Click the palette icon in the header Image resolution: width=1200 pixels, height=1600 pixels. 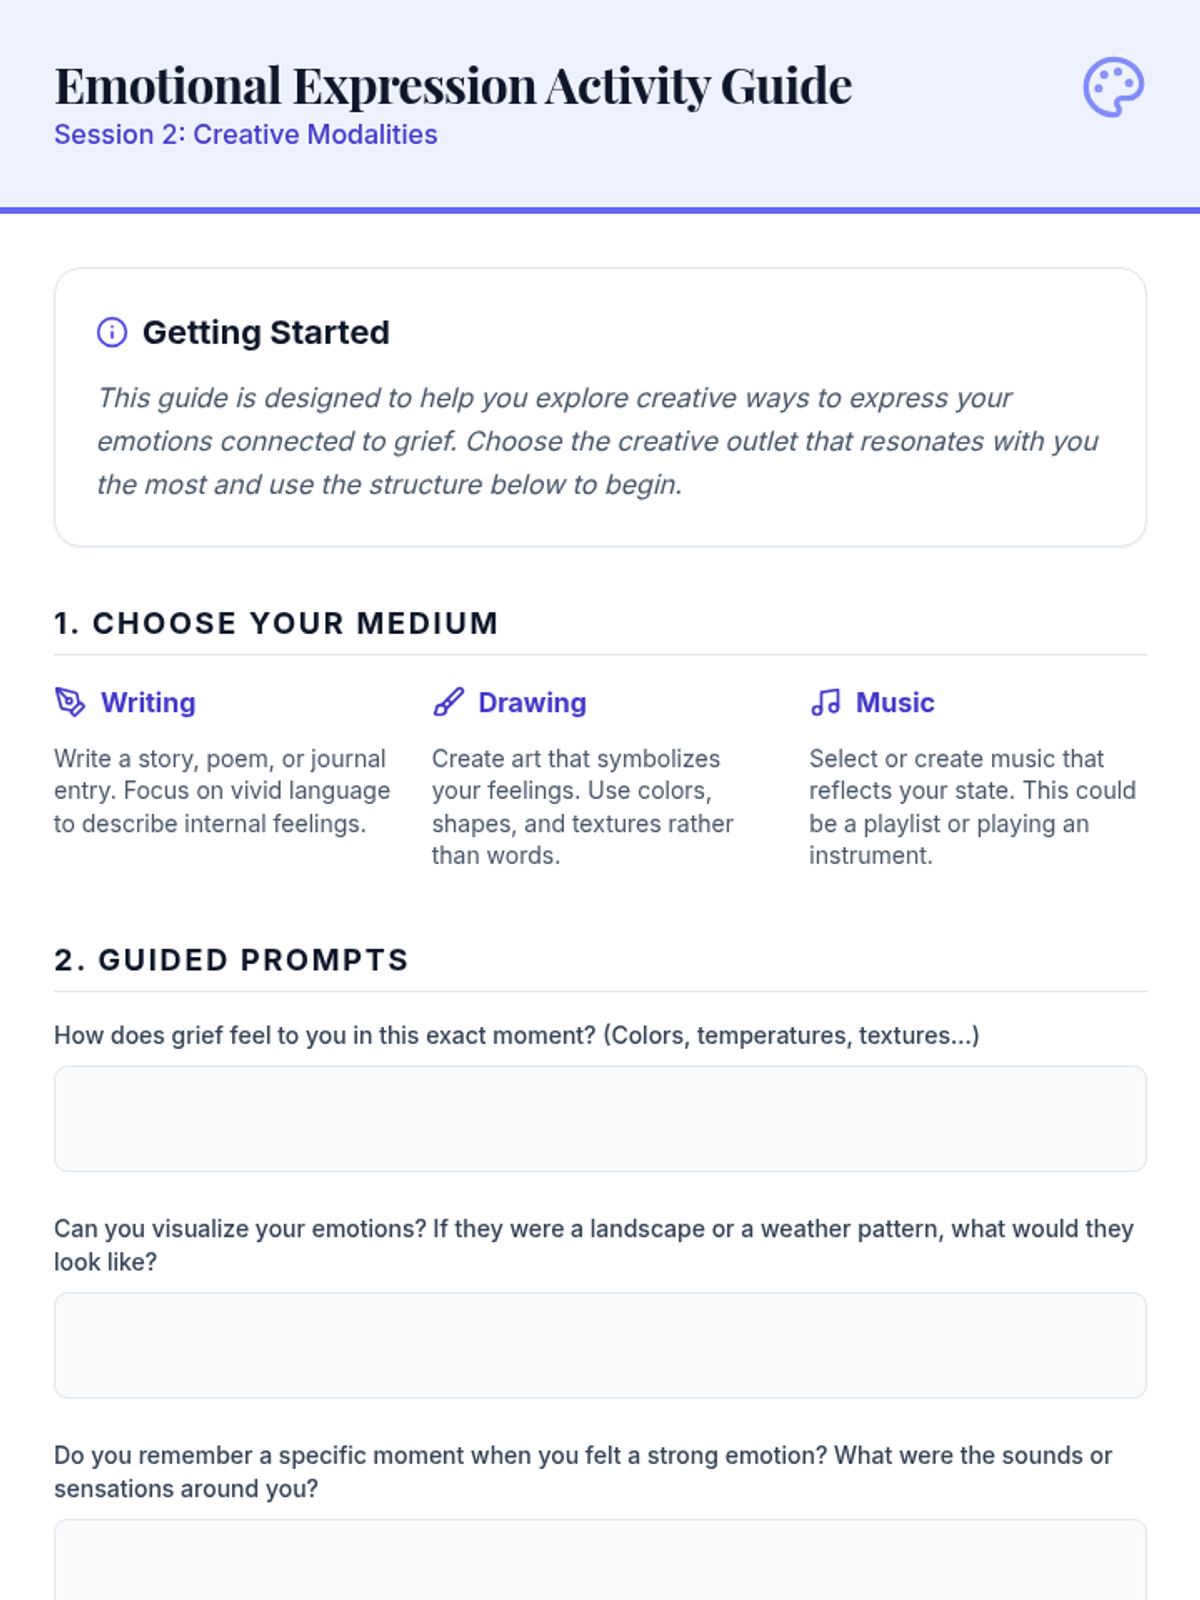[1113, 87]
